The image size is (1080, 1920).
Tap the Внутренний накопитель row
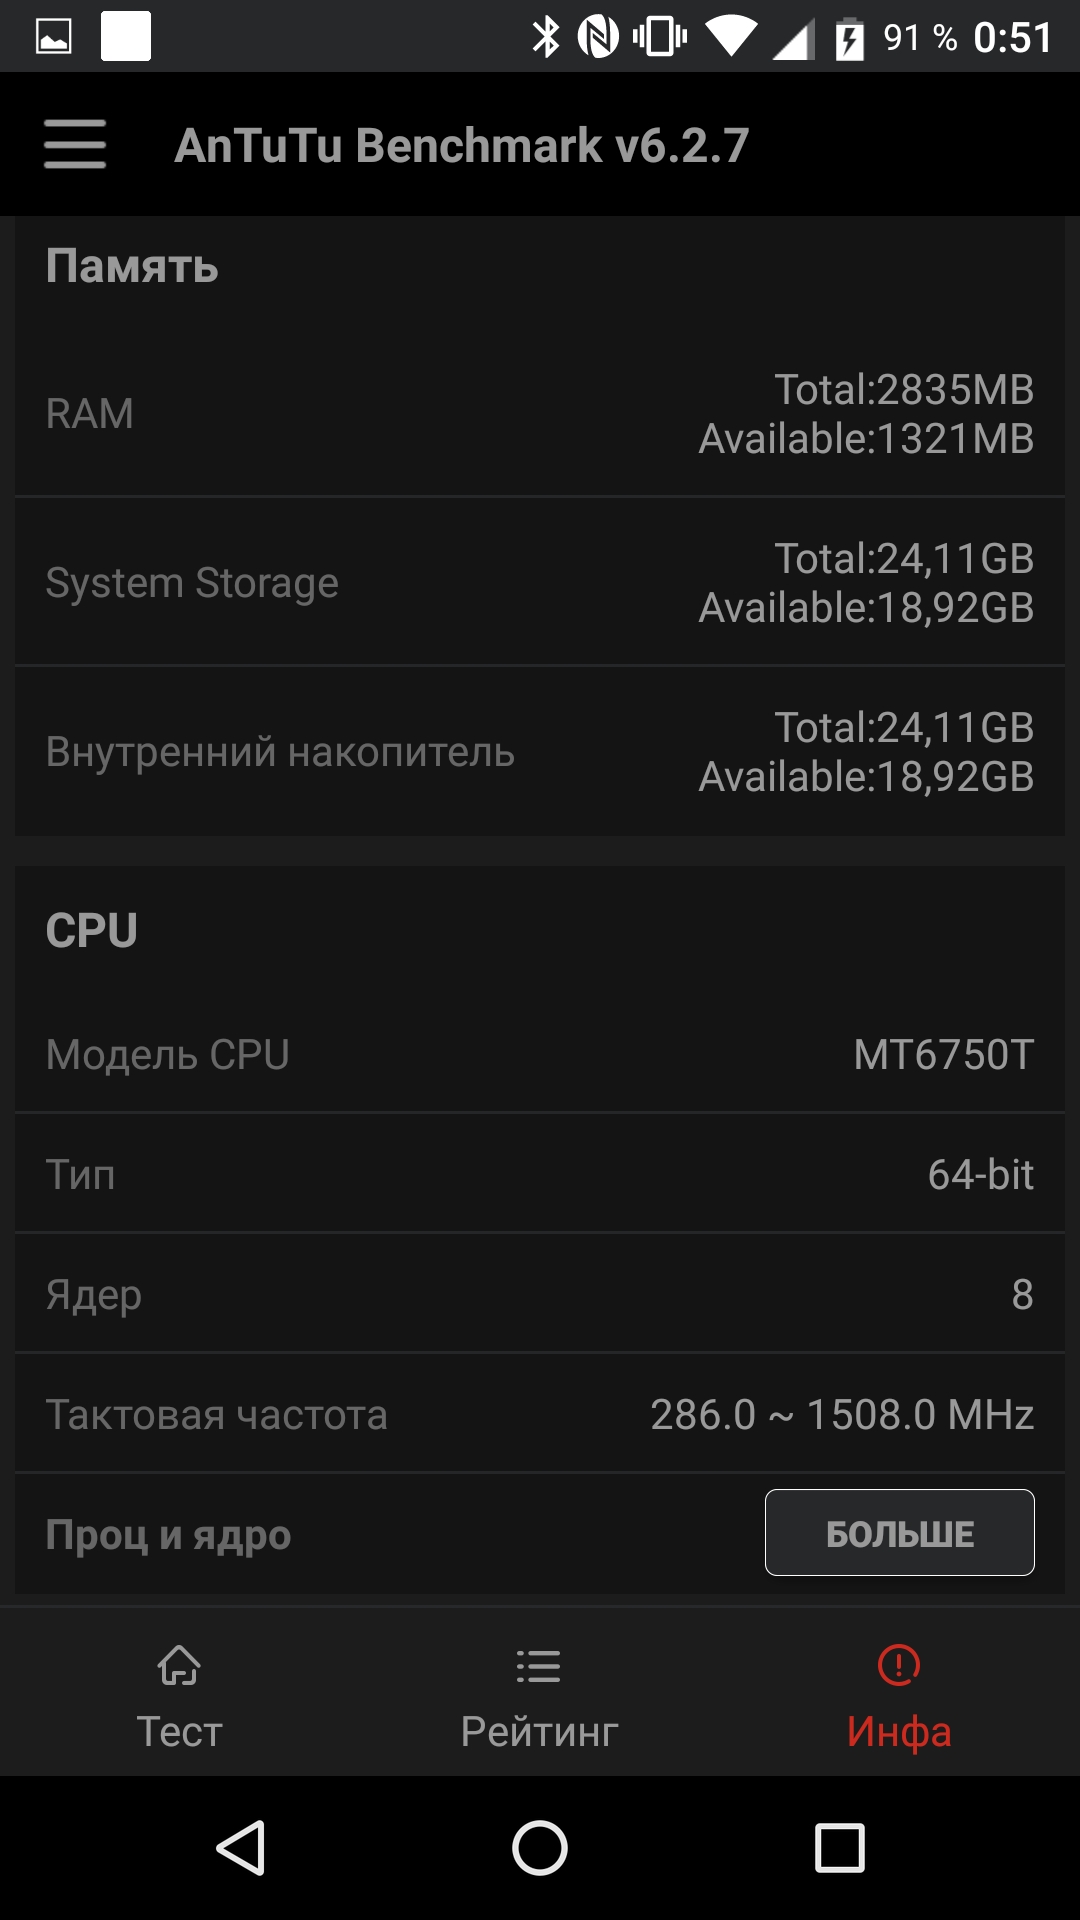(x=540, y=752)
